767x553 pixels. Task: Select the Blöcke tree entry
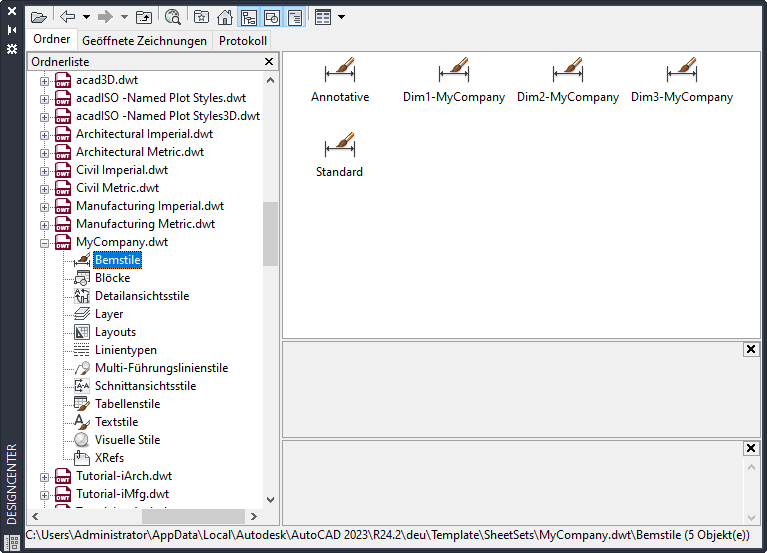[113, 278]
